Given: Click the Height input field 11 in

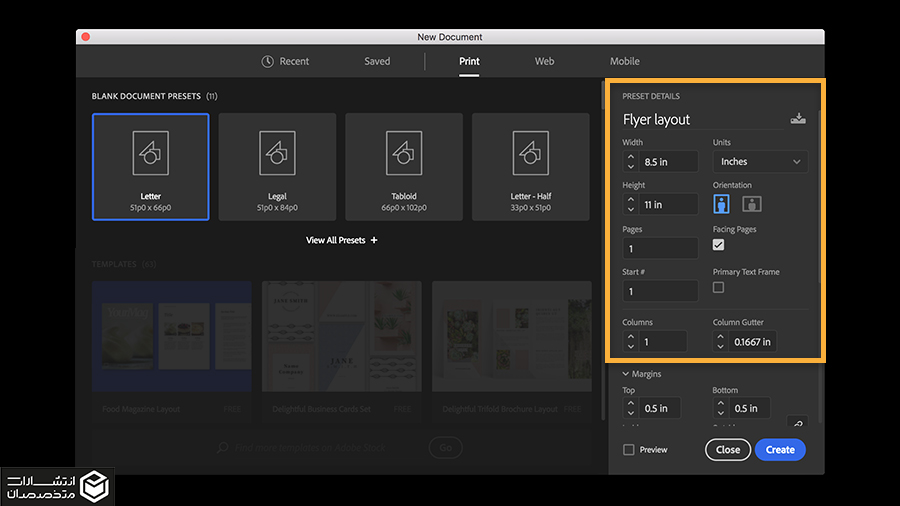Looking at the screenshot, I should 669,204.
